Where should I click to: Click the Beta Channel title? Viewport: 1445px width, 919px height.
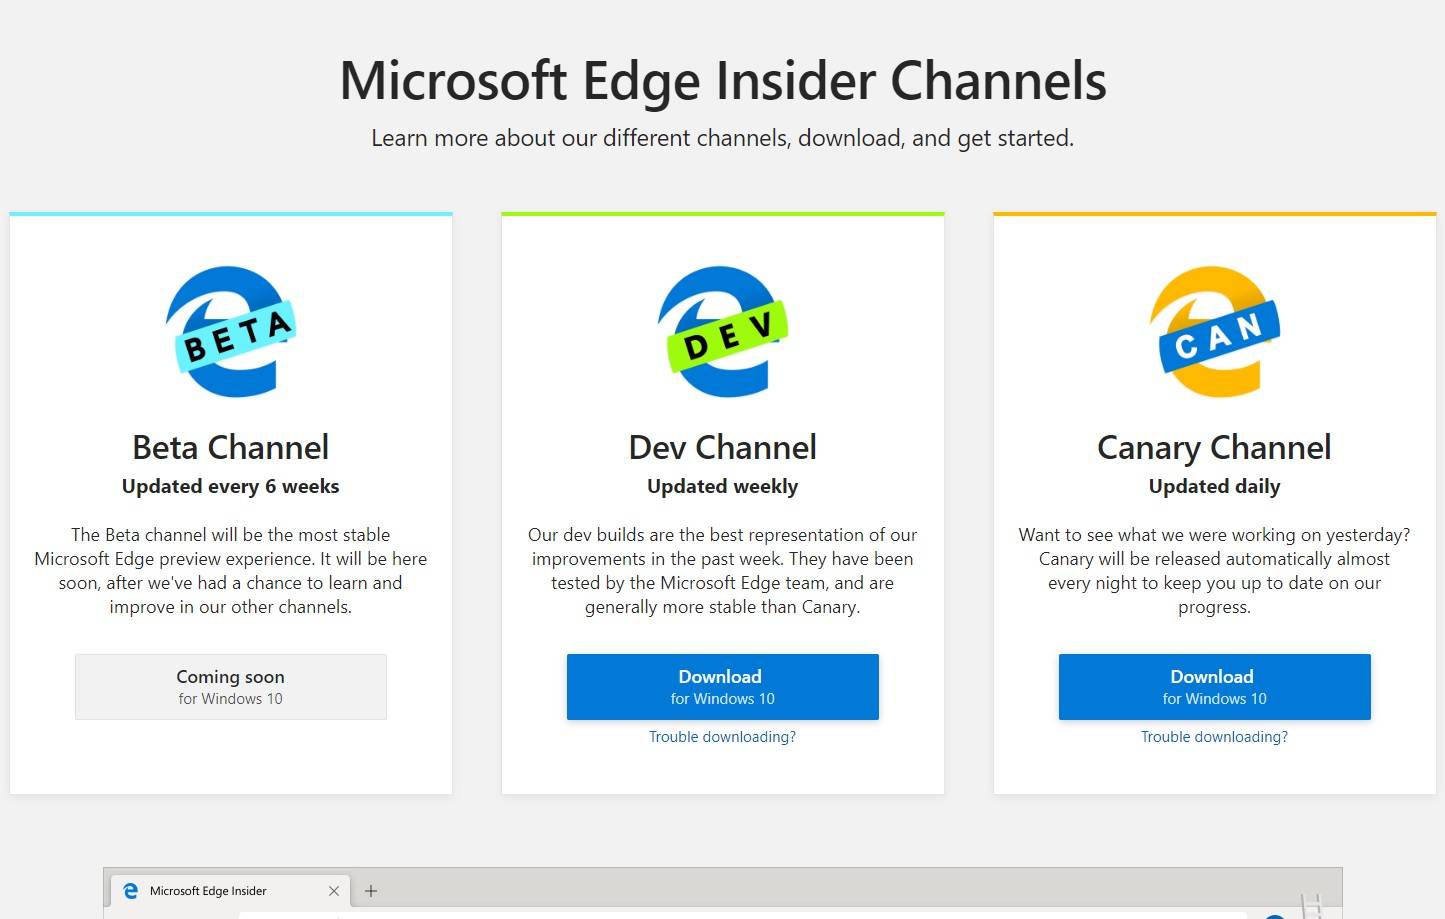pyautogui.click(x=231, y=447)
